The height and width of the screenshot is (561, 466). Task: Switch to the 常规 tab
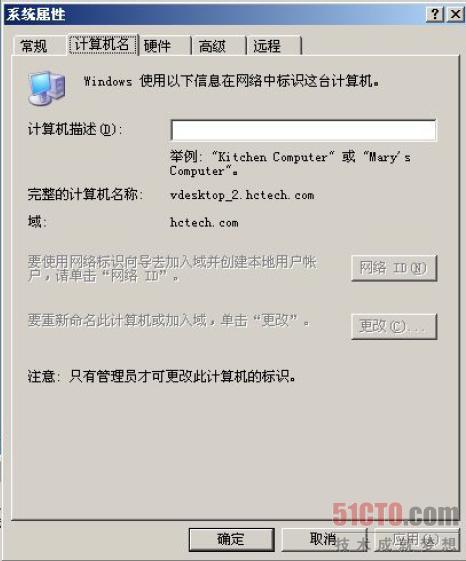(34, 46)
